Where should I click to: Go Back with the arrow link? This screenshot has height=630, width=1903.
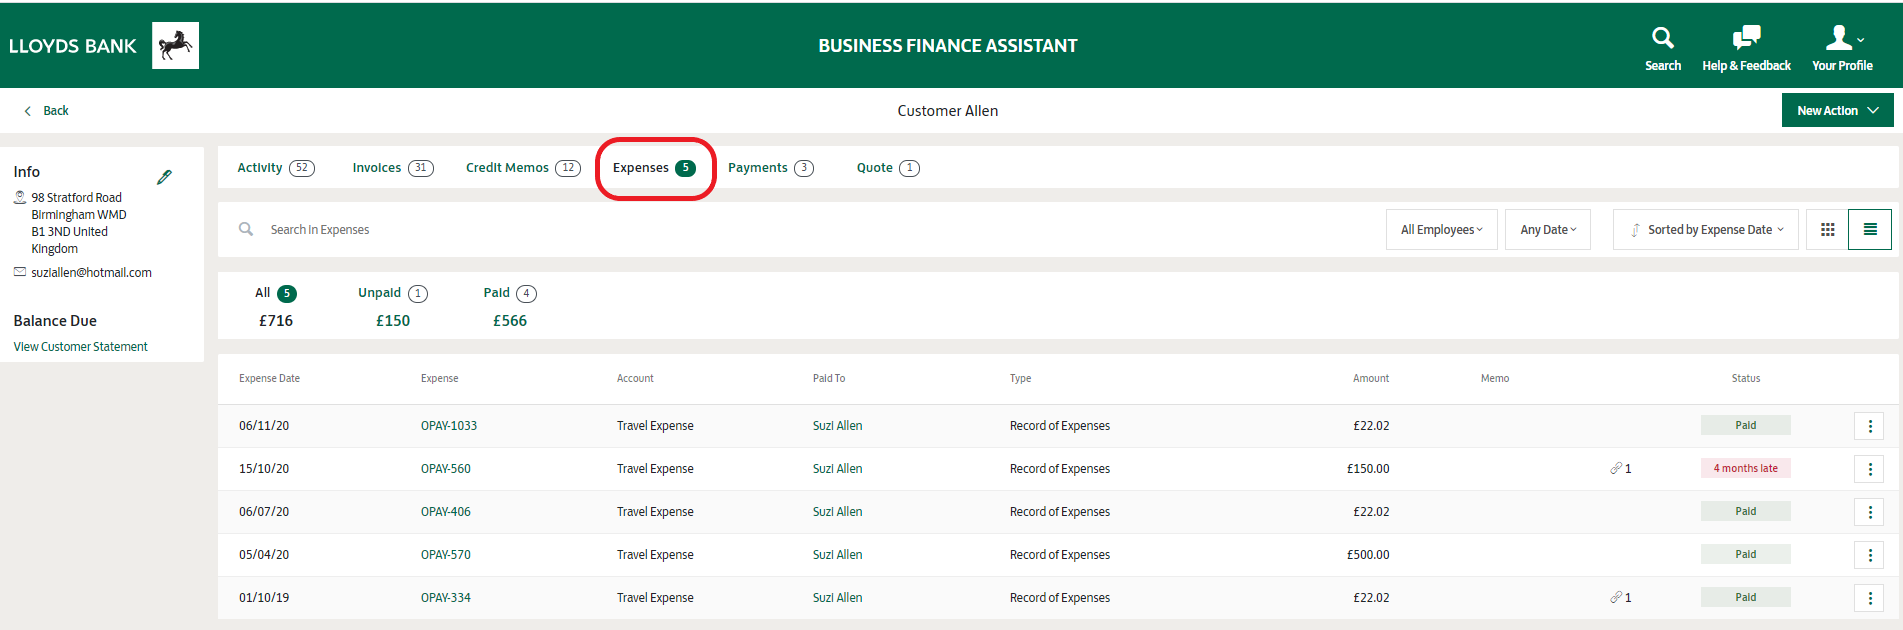pyautogui.click(x=47, y=111)
